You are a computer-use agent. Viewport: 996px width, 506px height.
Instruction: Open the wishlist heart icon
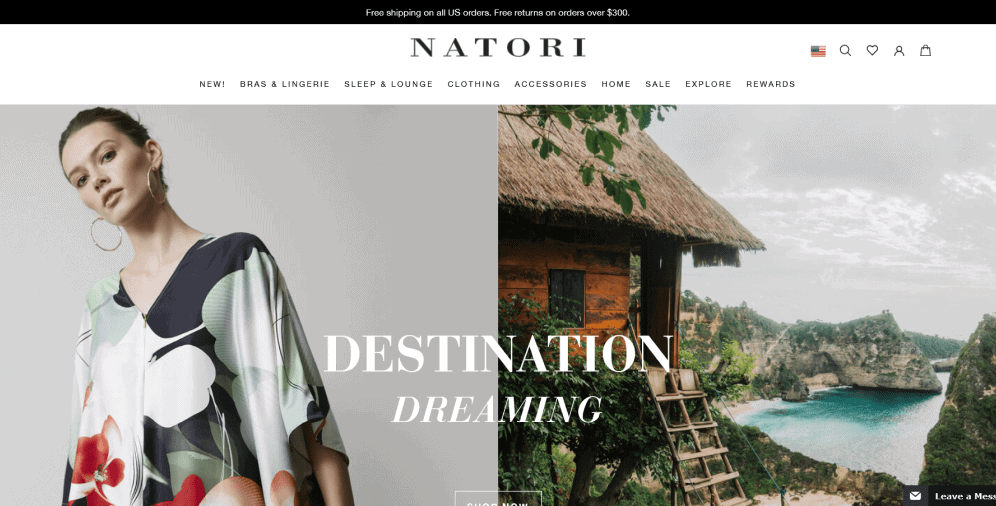tap(872, 50)
